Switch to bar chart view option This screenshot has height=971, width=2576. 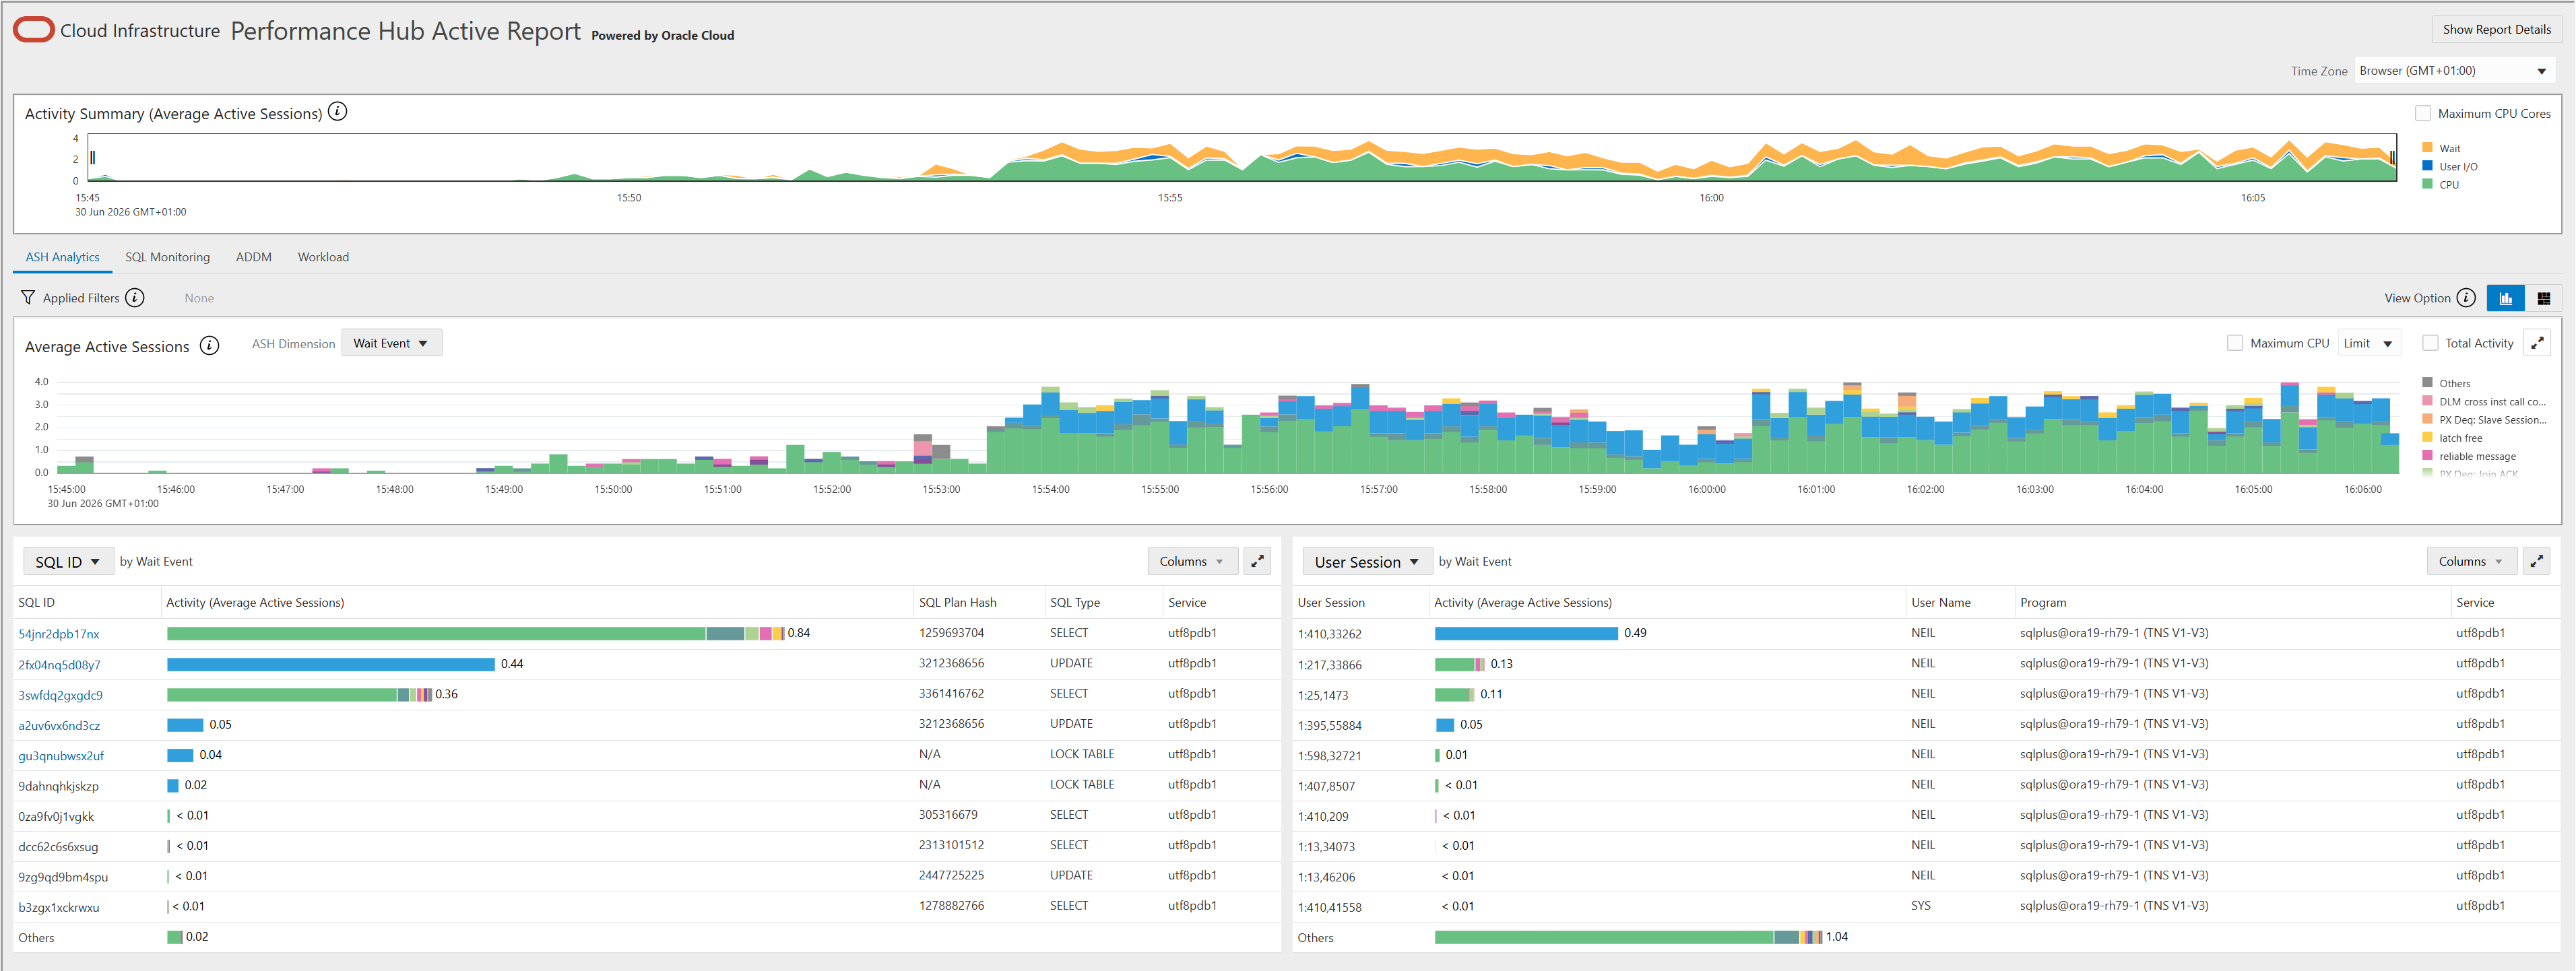(2505, 298)
